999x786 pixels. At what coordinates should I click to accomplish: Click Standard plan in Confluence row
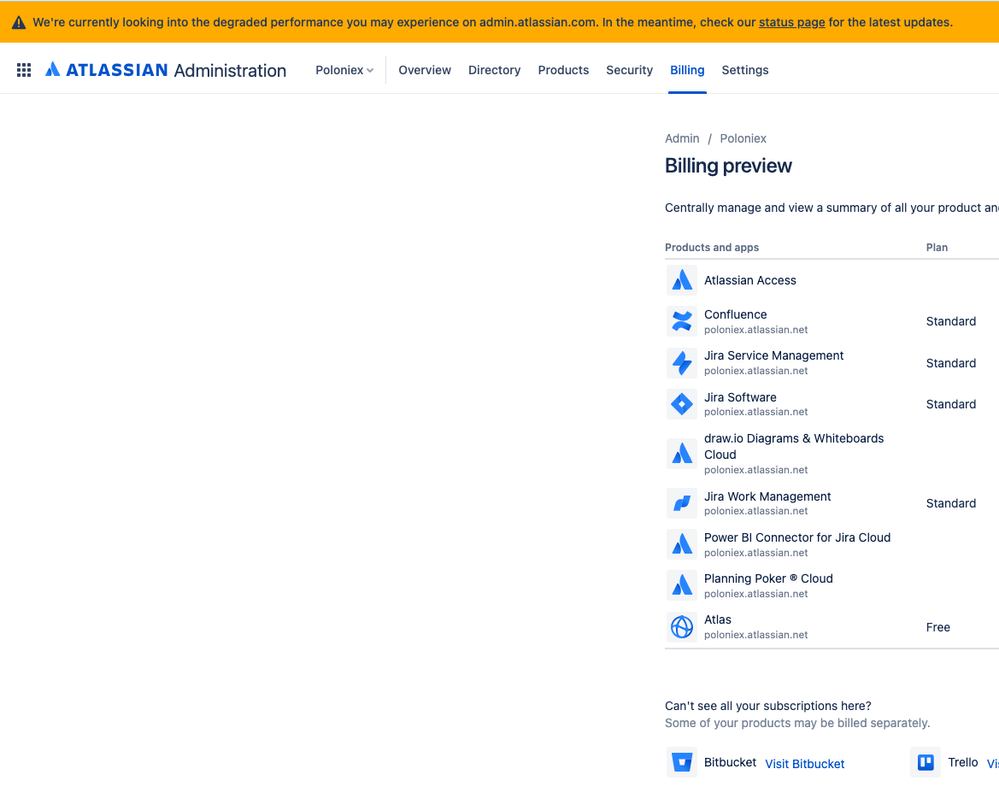coord(951,322)
